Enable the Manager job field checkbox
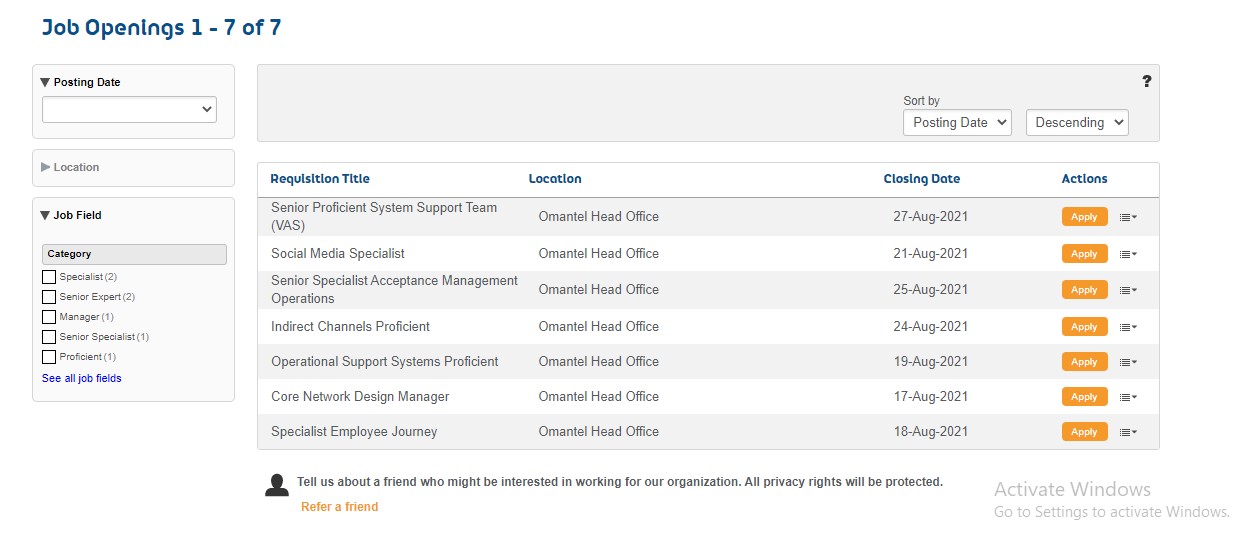The image size is (1249, 544). tap(49, 317)
